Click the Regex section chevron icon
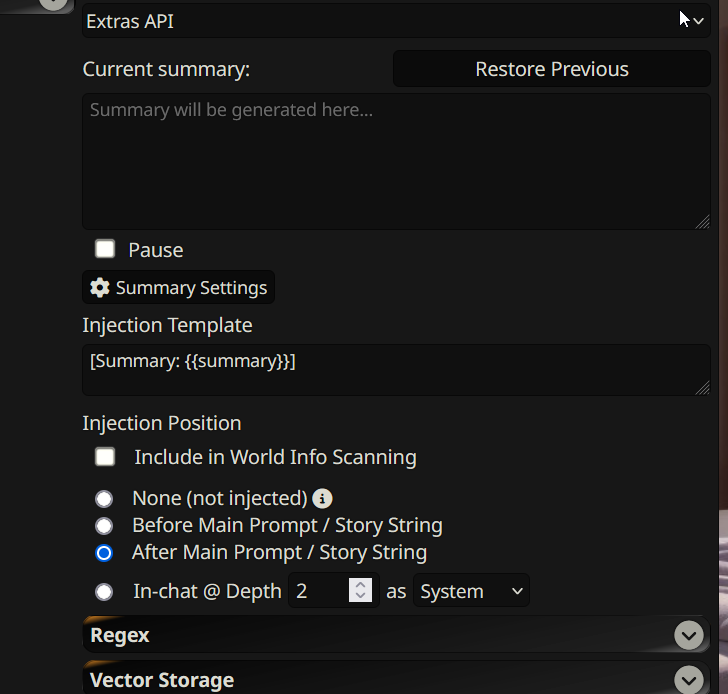Viewport: 728px width, 694px height. click(x=689, y=635)
